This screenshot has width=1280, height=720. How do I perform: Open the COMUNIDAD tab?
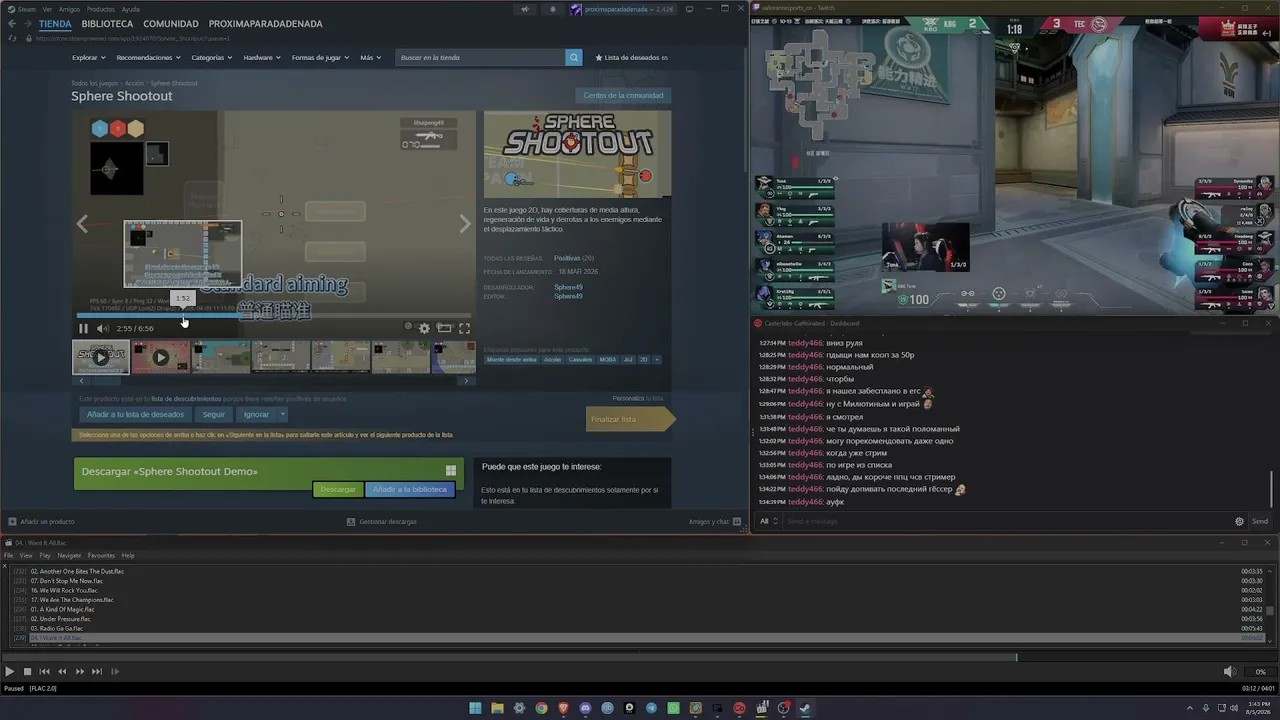click(170, 24)
